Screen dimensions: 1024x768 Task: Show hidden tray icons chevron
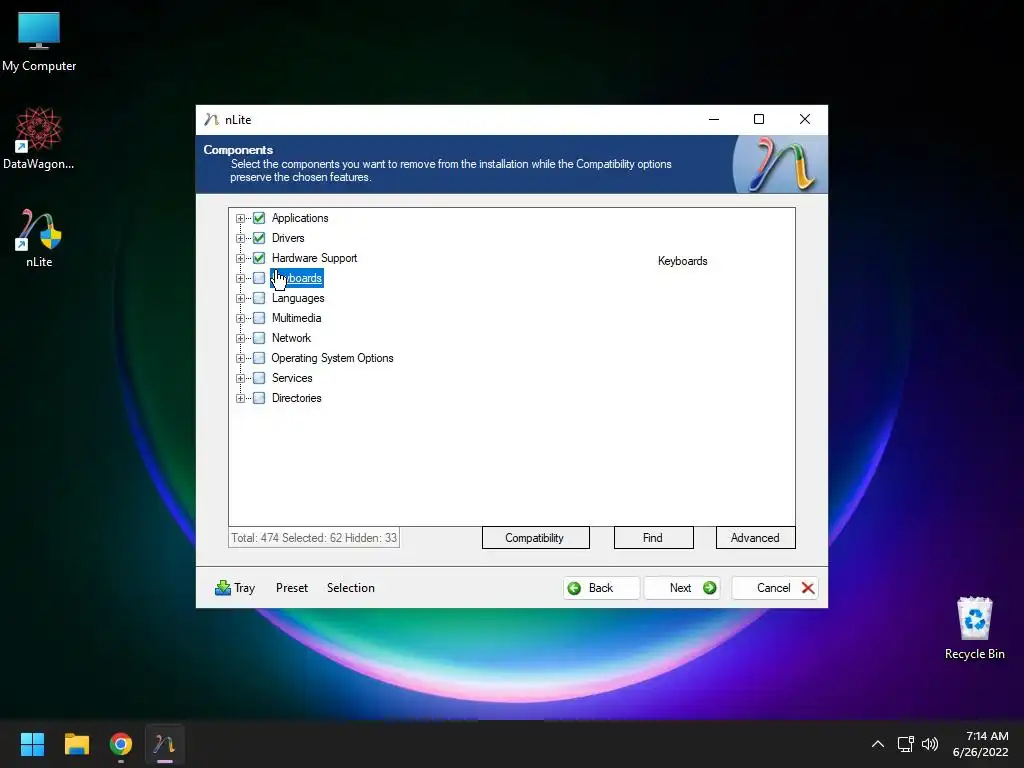pyautogui.click(x=878, y=744)
